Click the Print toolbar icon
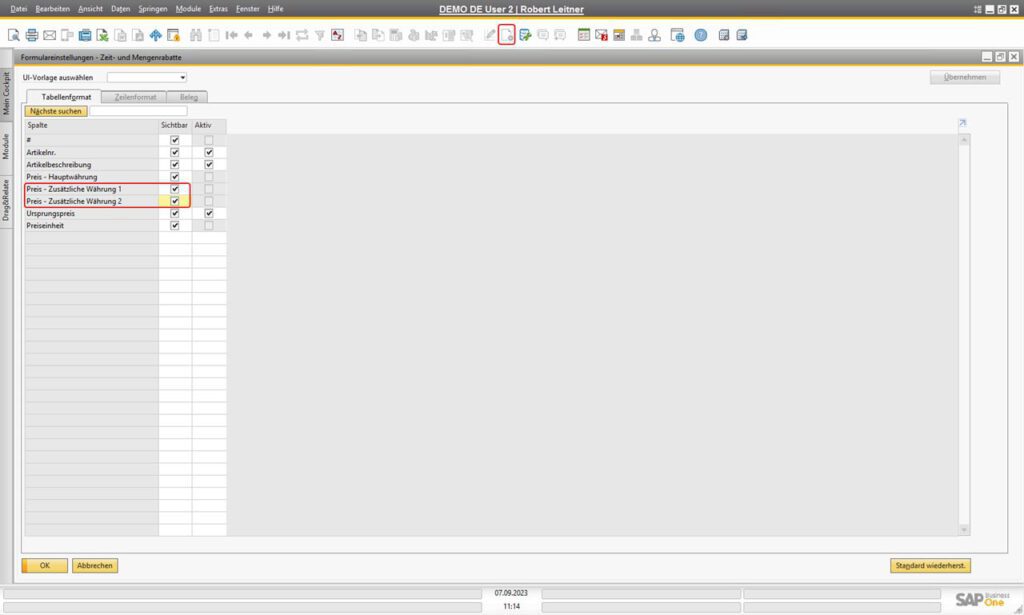 (x=31, y=35)
